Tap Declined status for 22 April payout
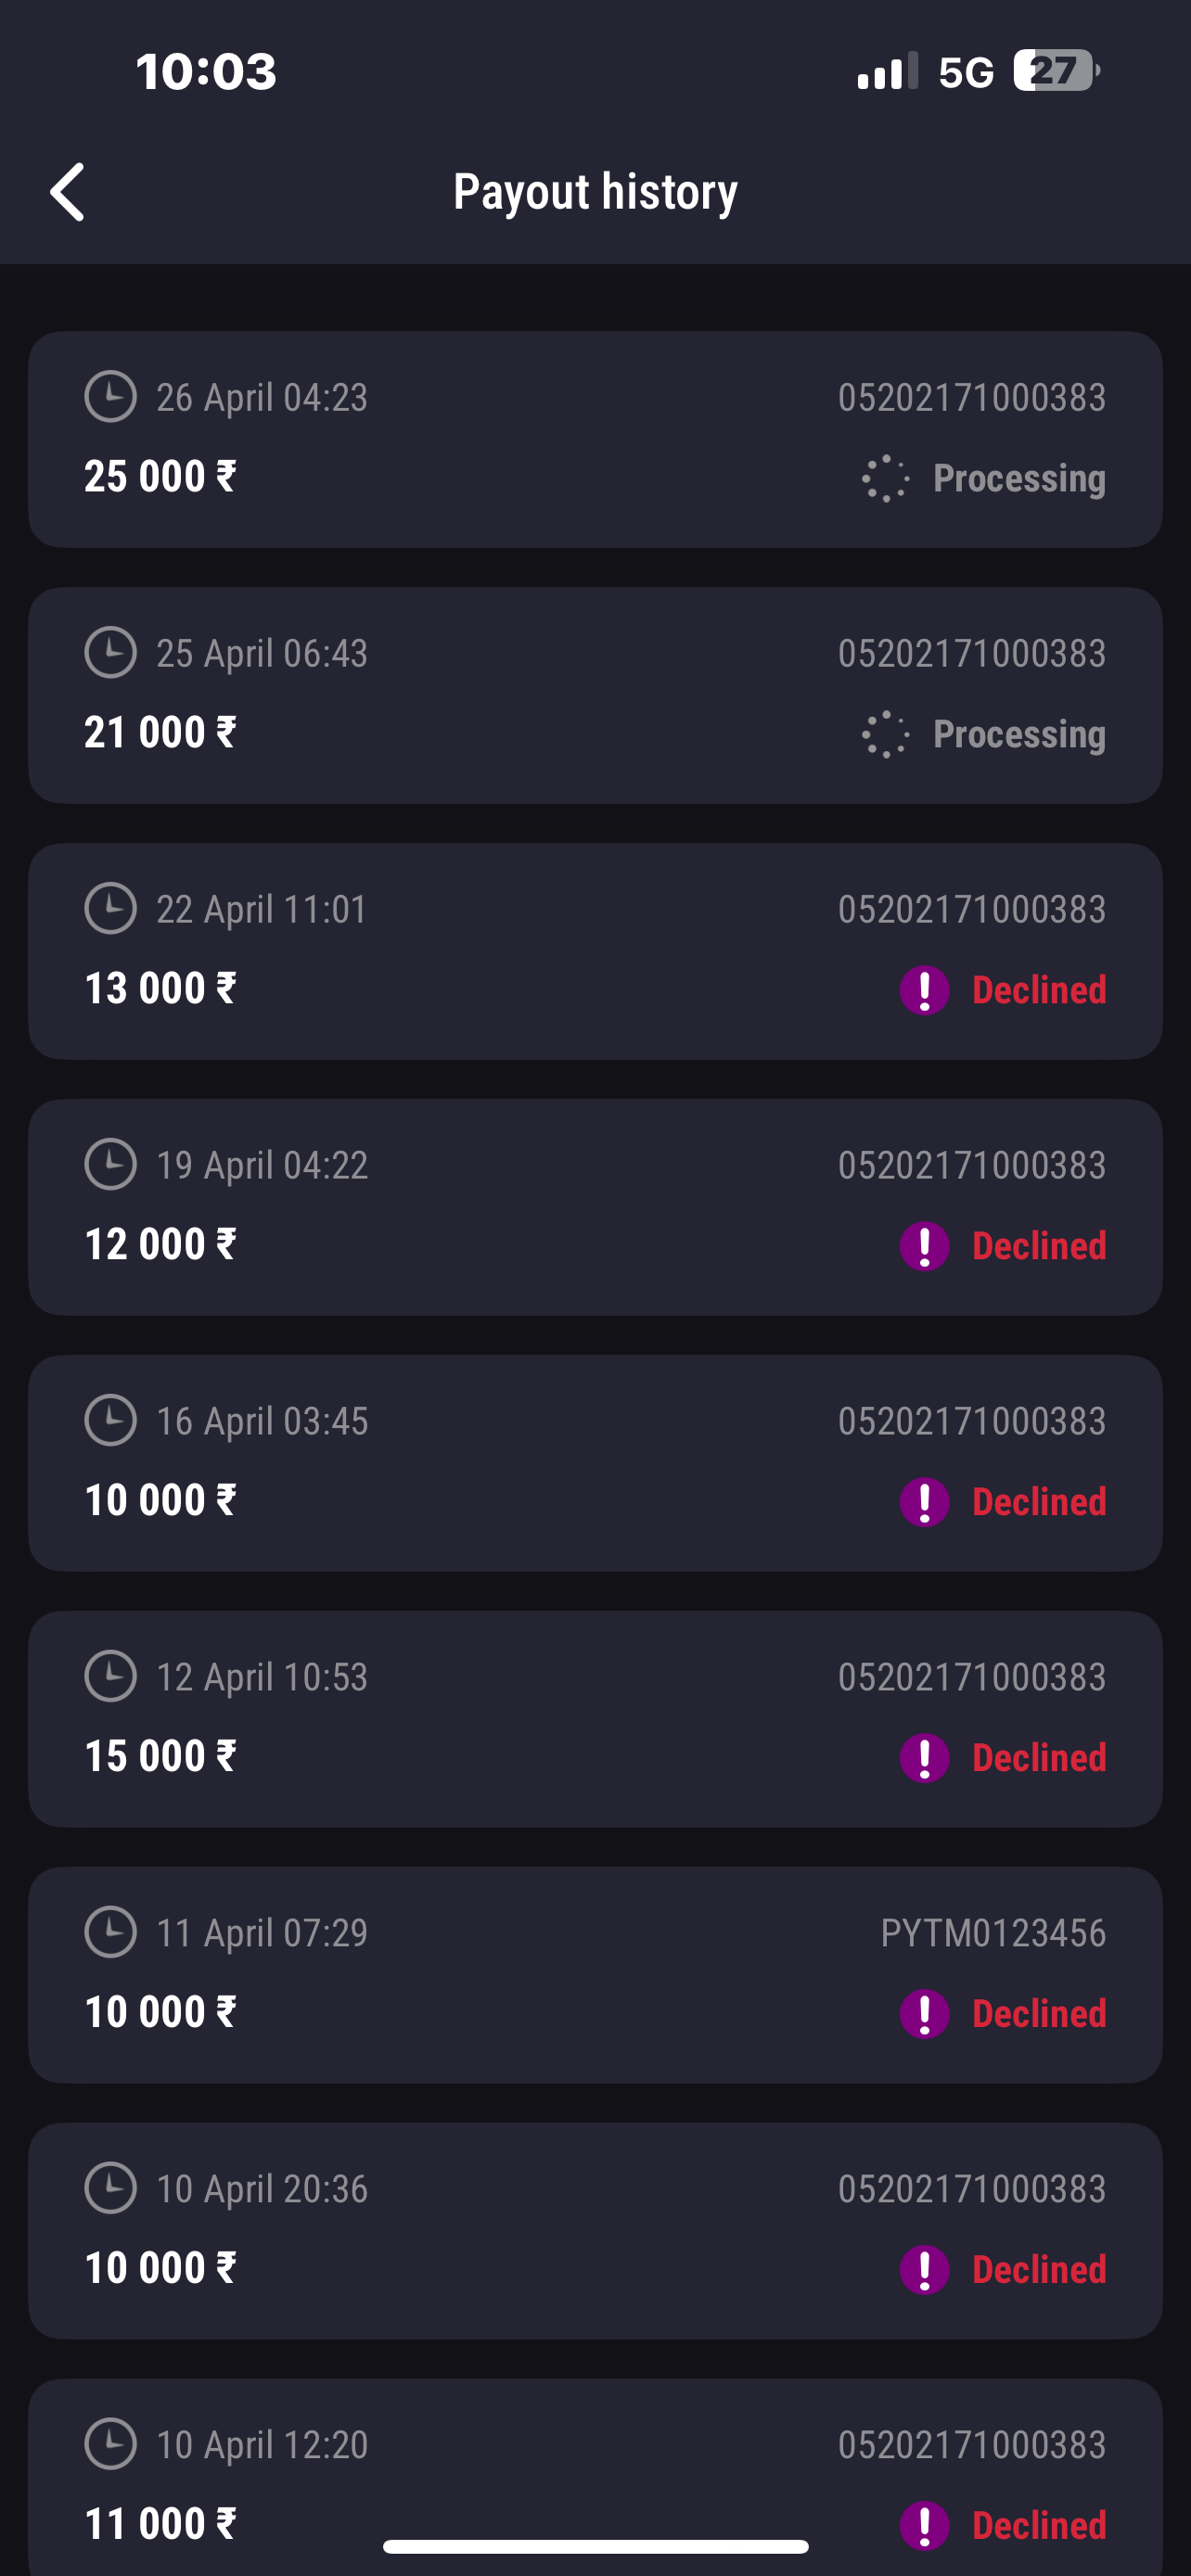This screenshot has height=2576, width=1191. pos(1039,990)
